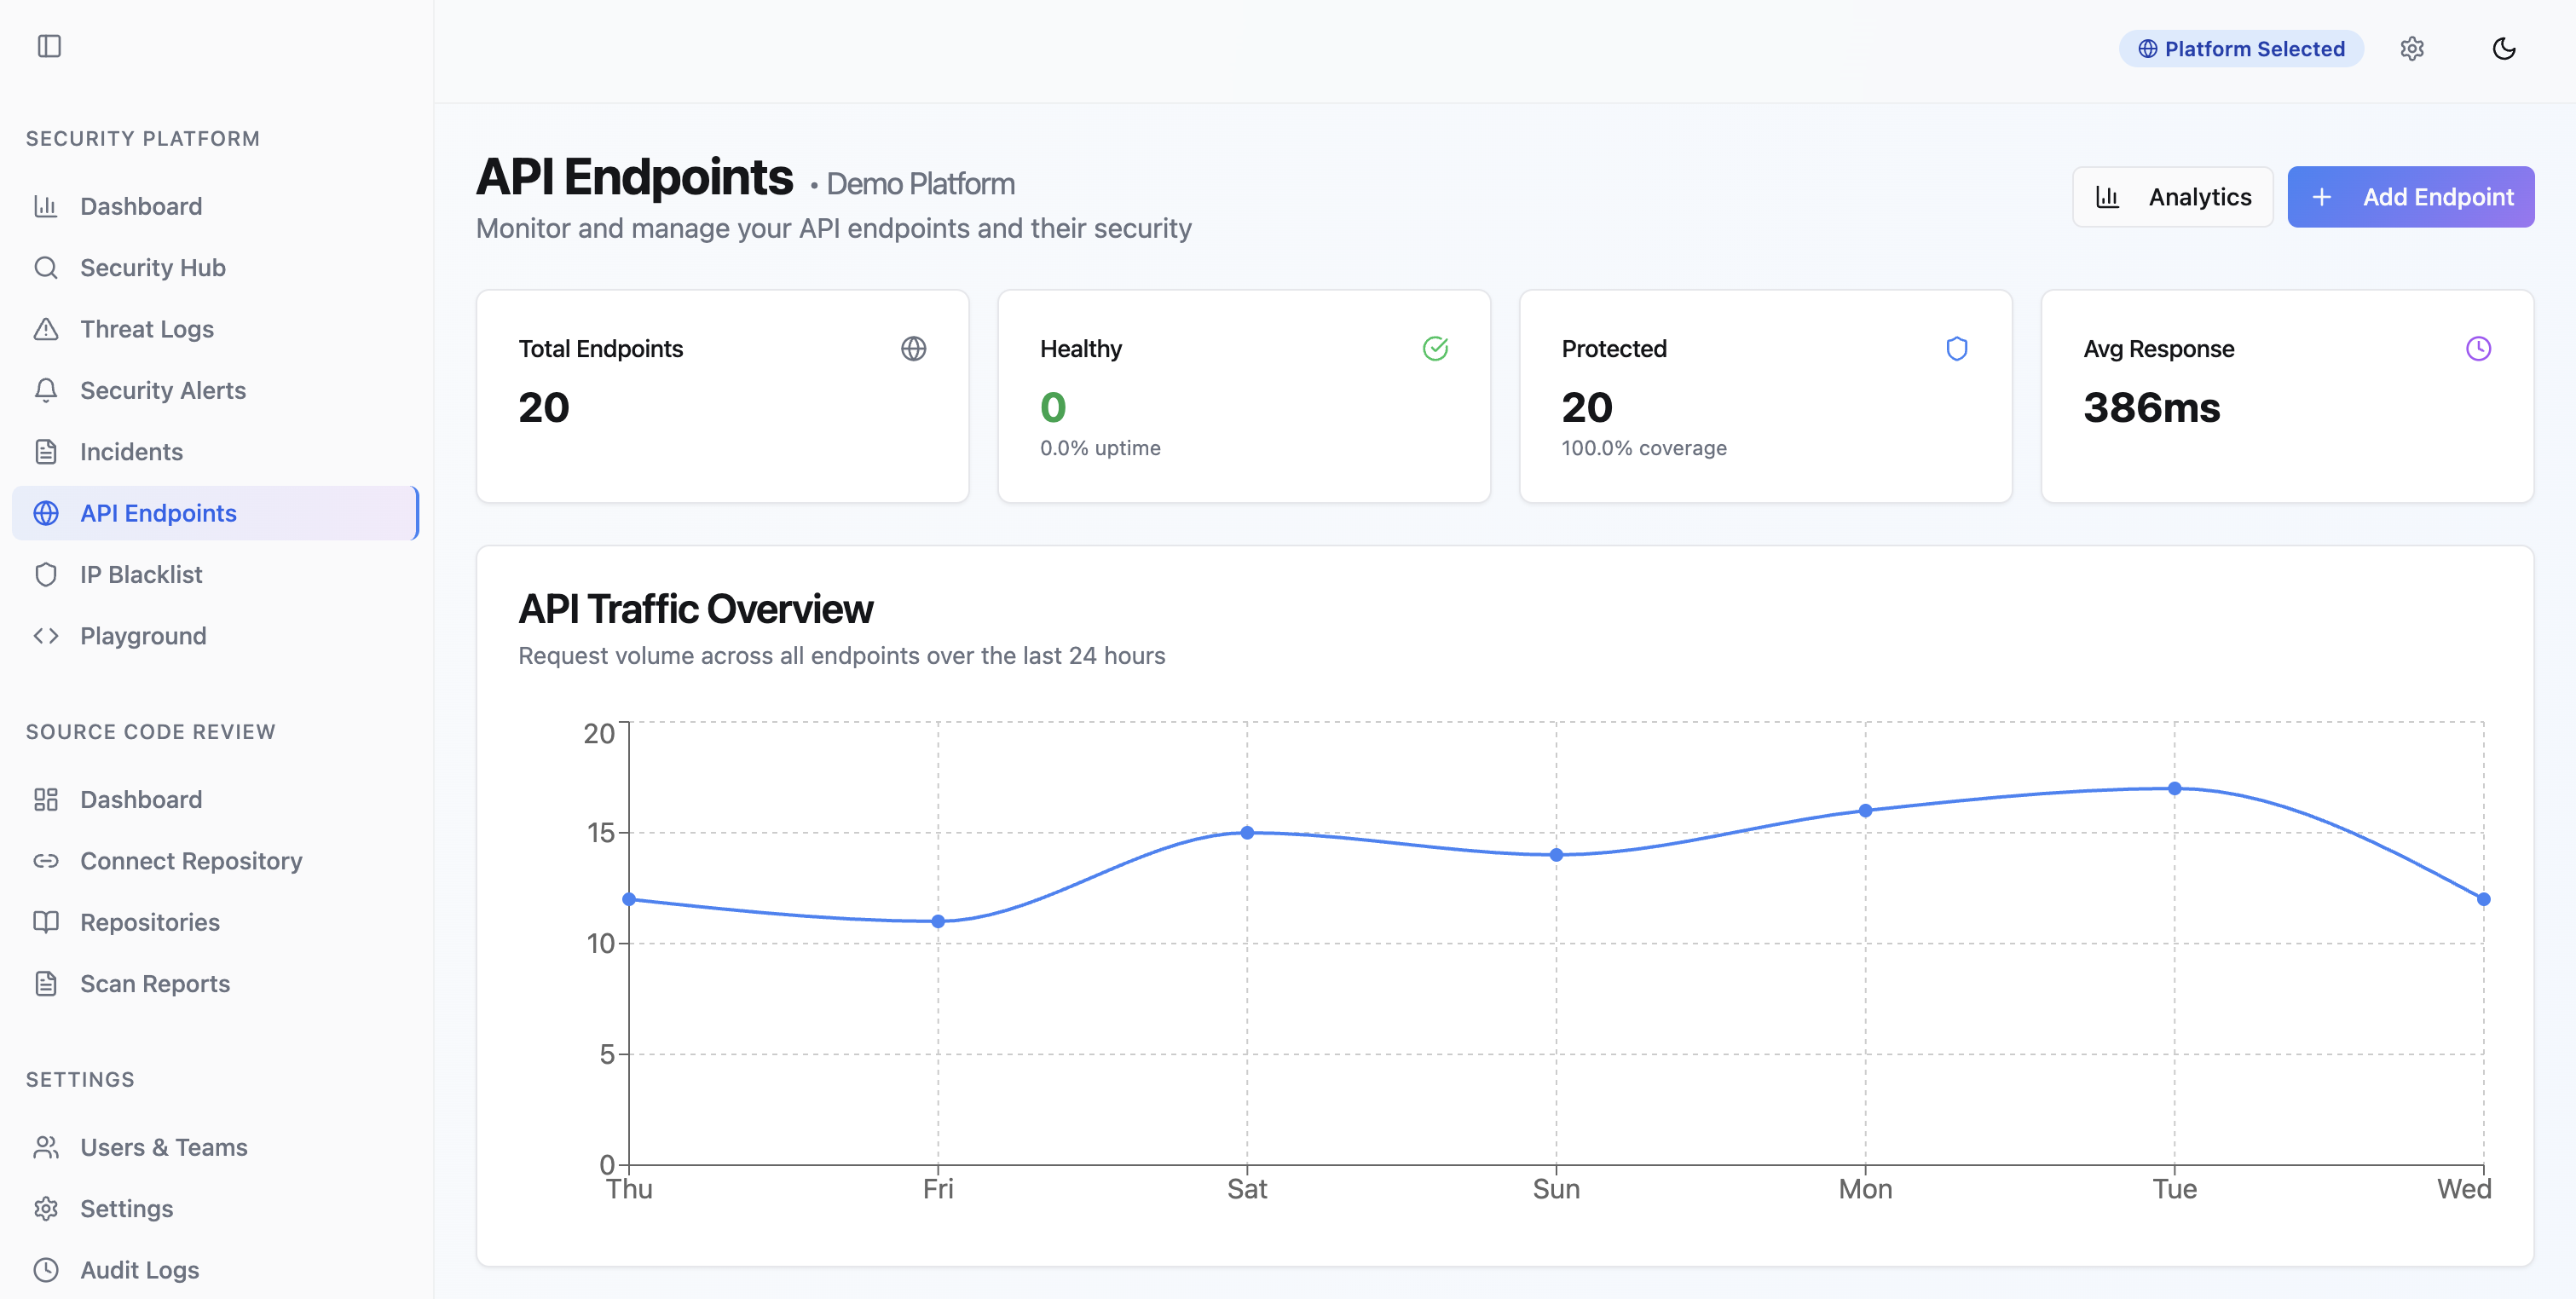
Task: Click the globe icon next to API Endpoints
Action: 47,513
